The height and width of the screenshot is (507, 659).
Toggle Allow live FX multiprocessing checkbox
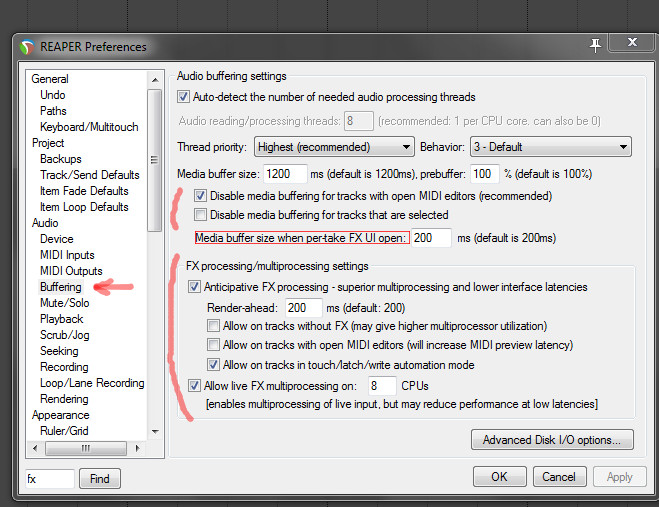pyautogui.click(x=194, y=386)
